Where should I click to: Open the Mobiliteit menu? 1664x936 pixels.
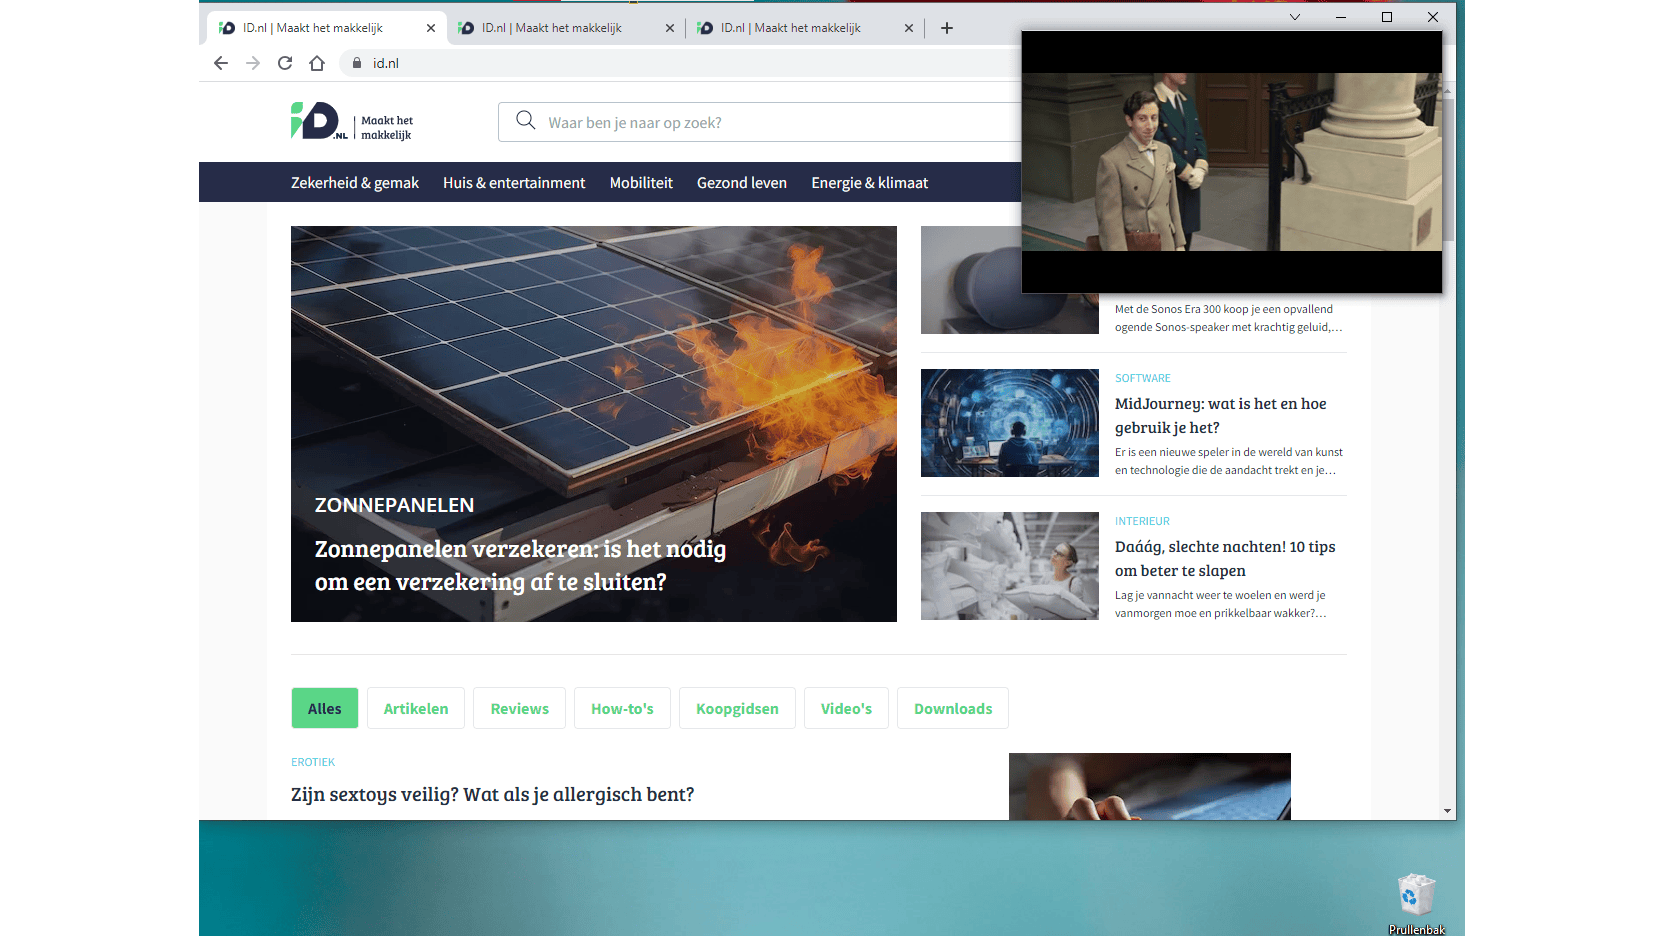[x=641, y=183]
